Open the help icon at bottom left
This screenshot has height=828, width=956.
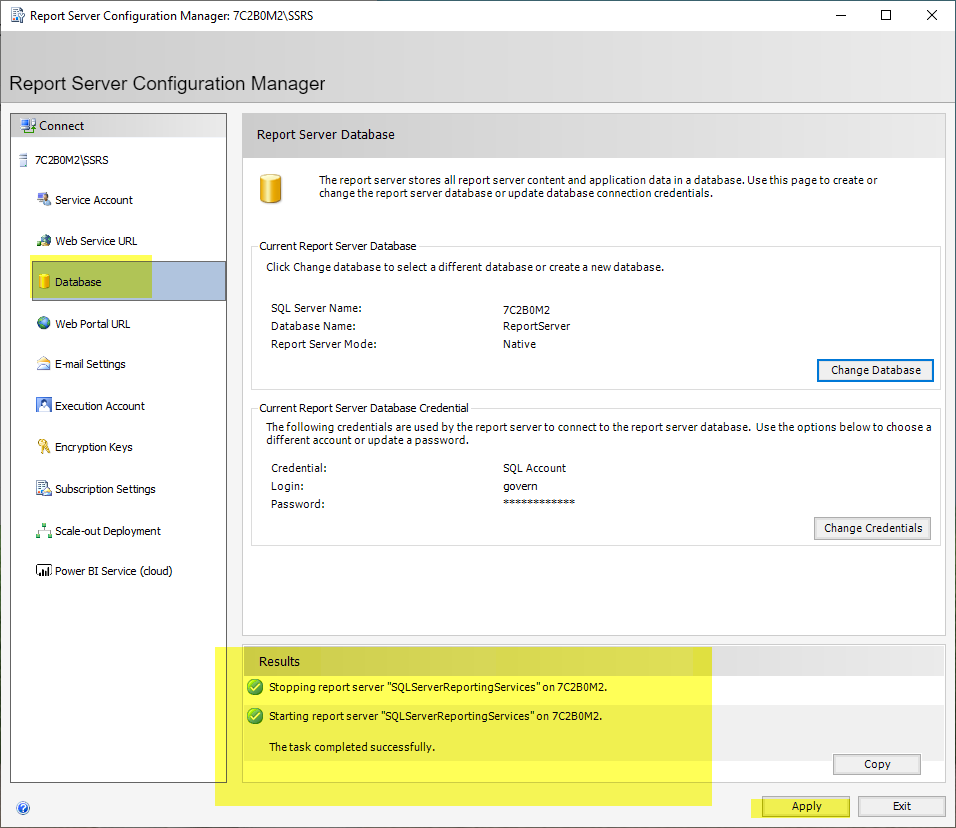23,808
